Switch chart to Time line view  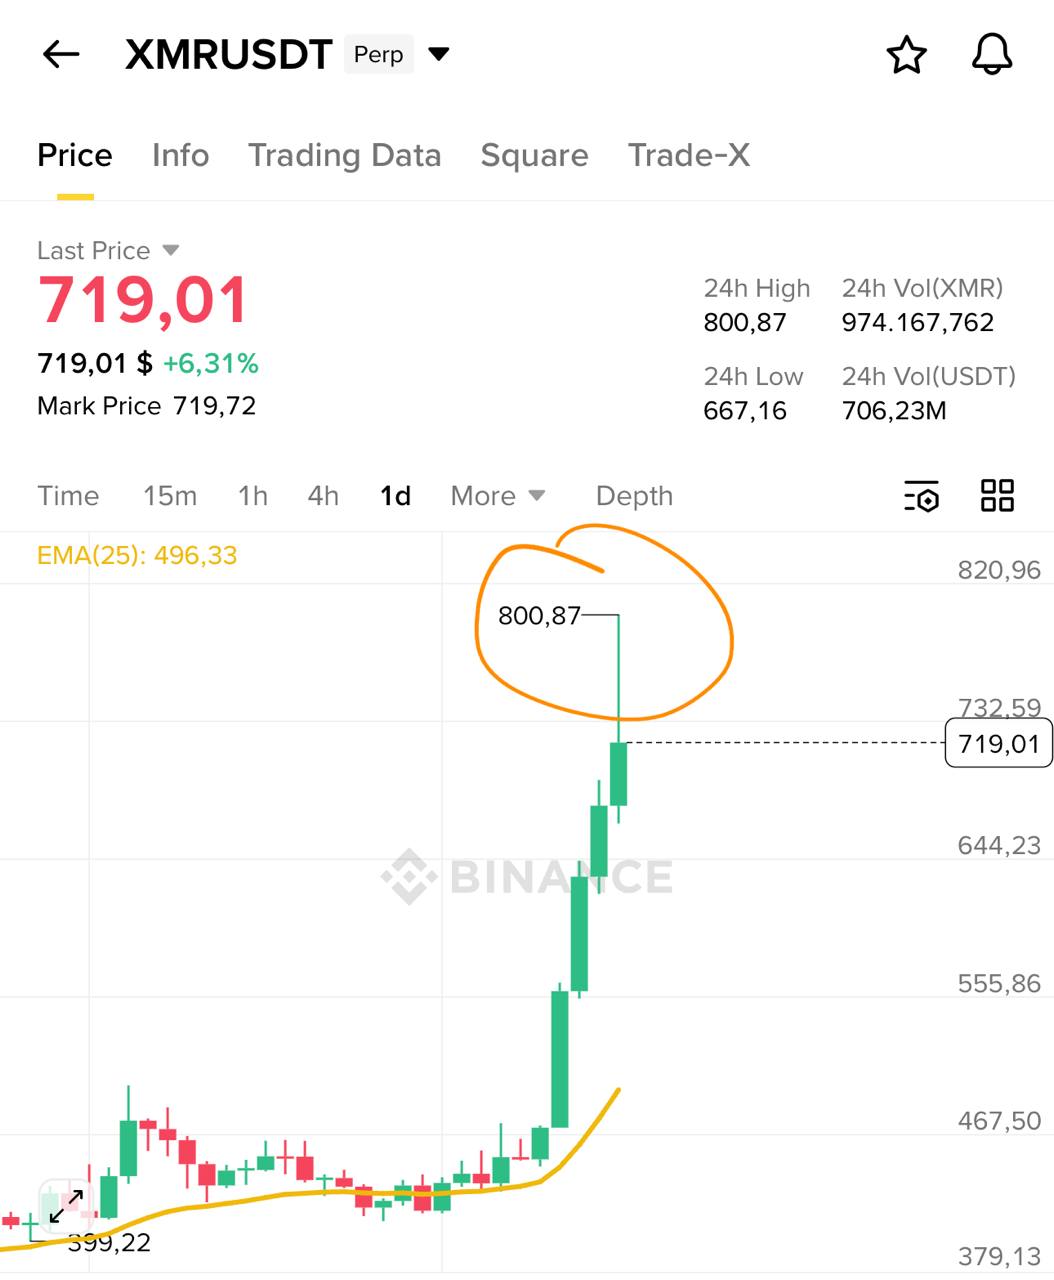click(68, 496)
